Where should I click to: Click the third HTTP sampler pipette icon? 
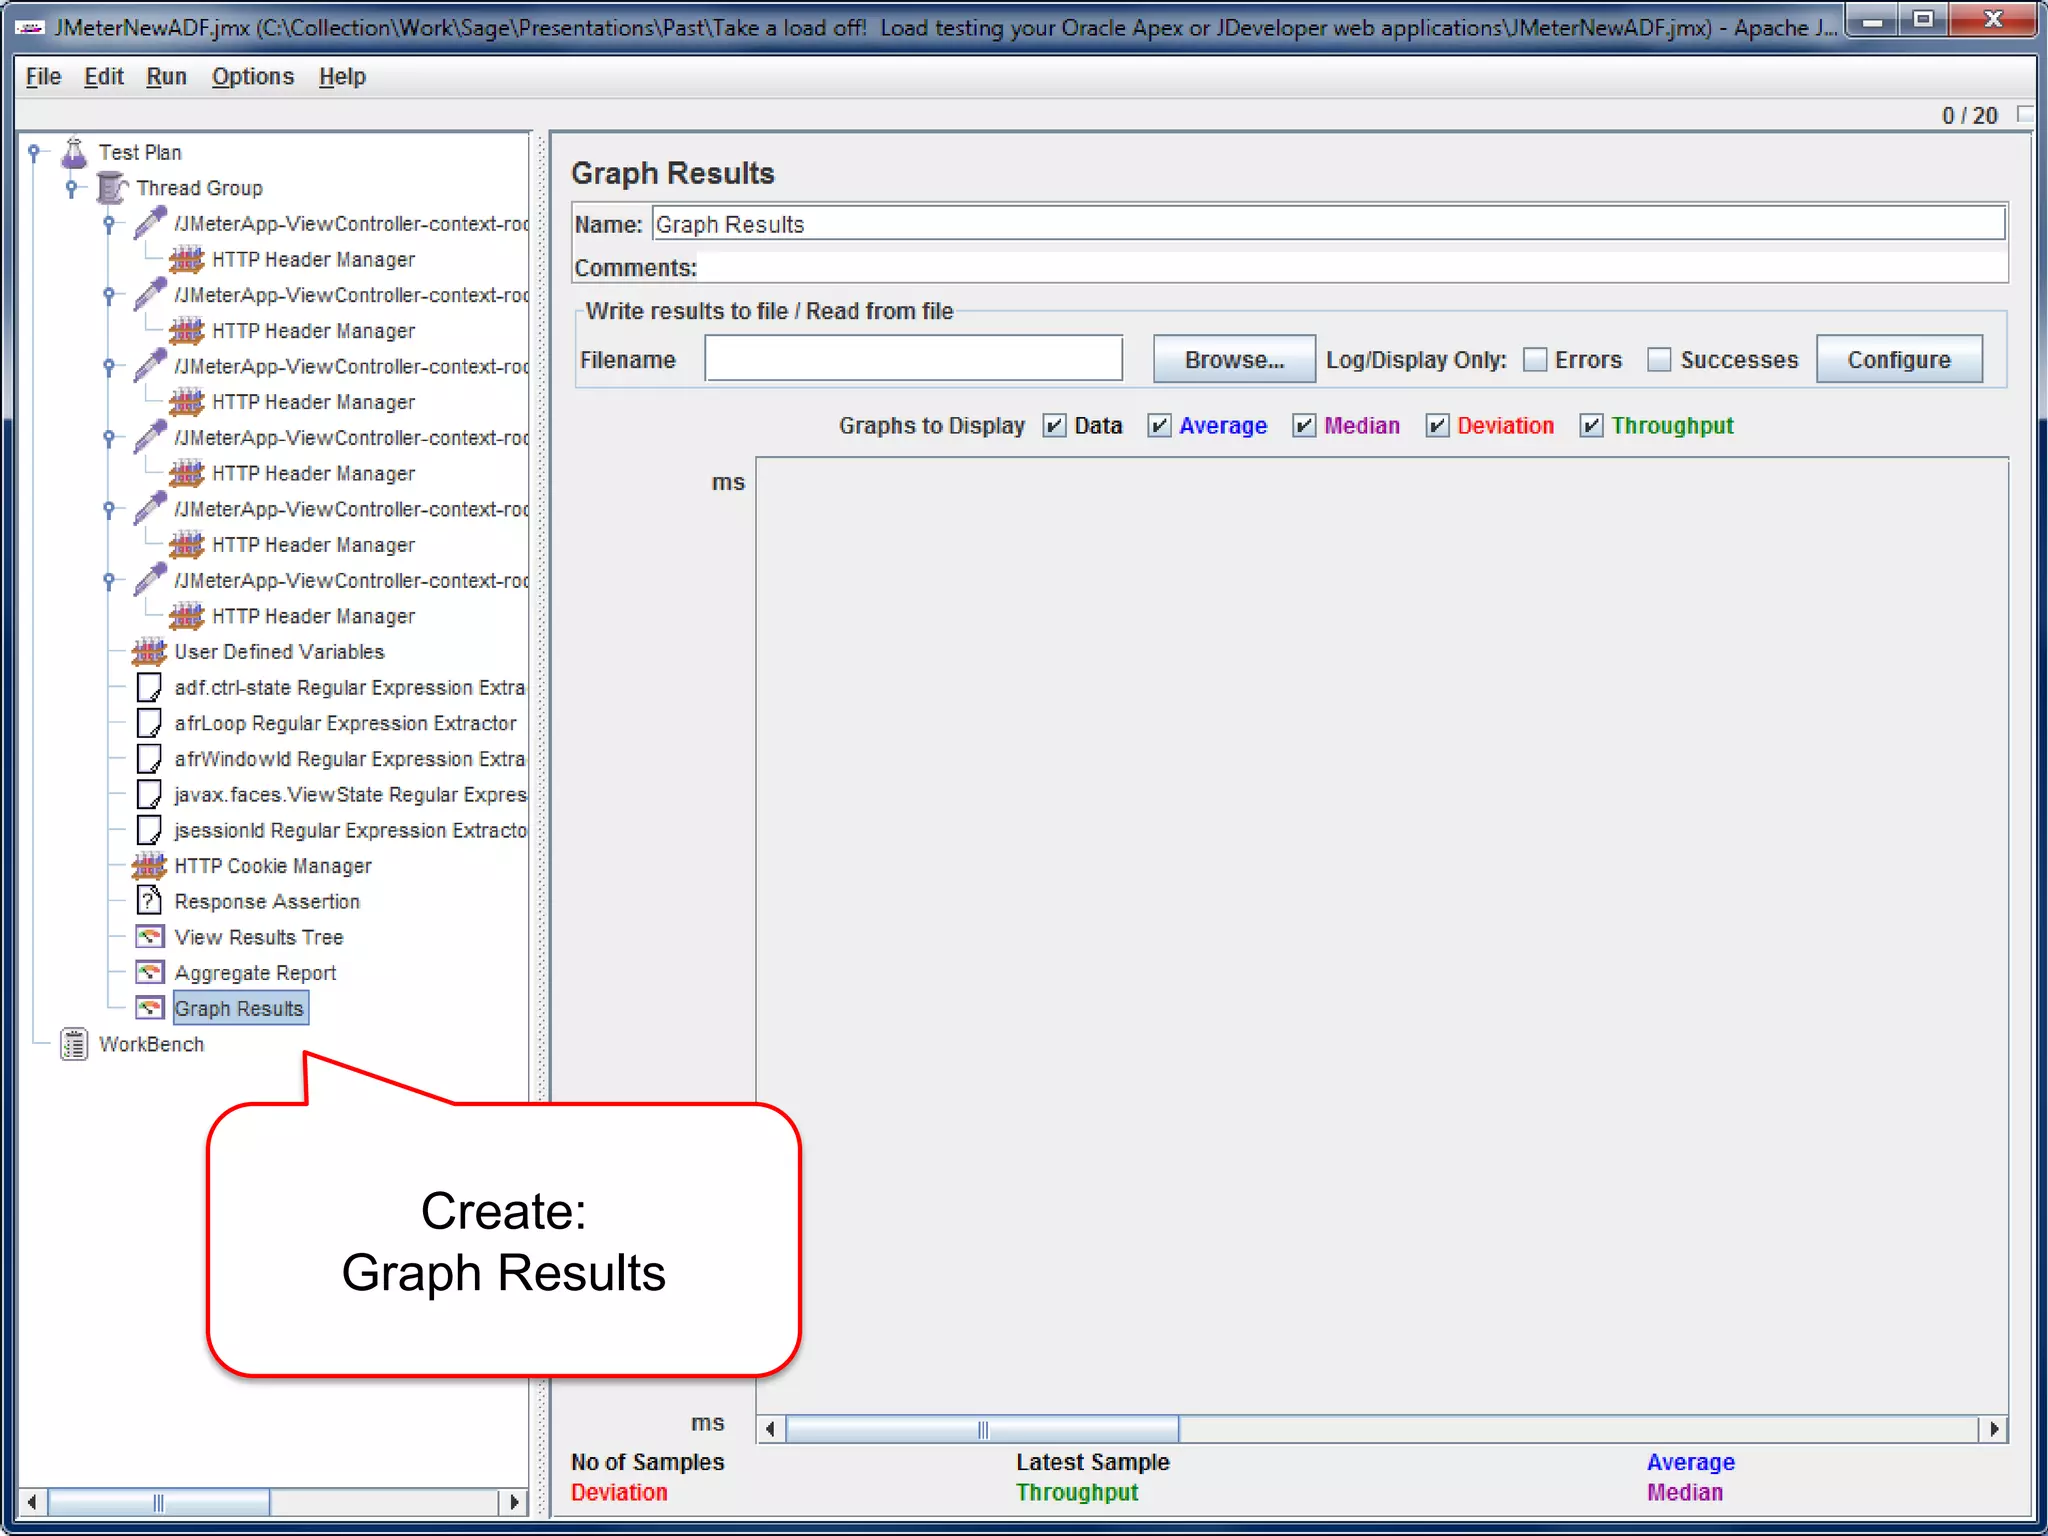click(150, 366)
